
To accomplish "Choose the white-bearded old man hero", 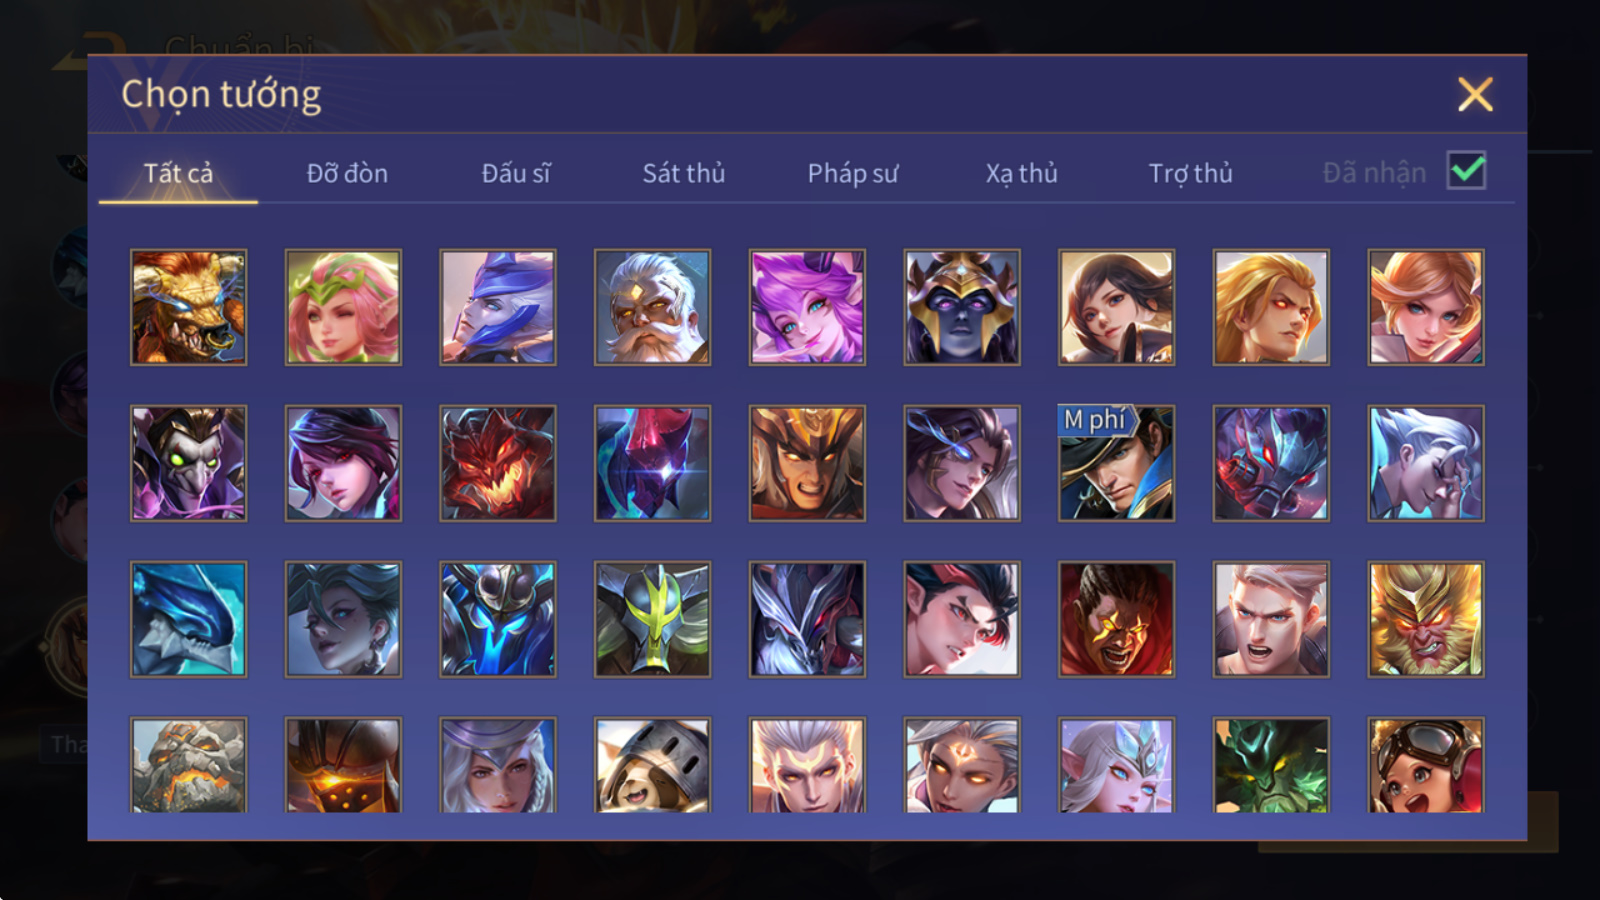I will (x=652, y=307).
